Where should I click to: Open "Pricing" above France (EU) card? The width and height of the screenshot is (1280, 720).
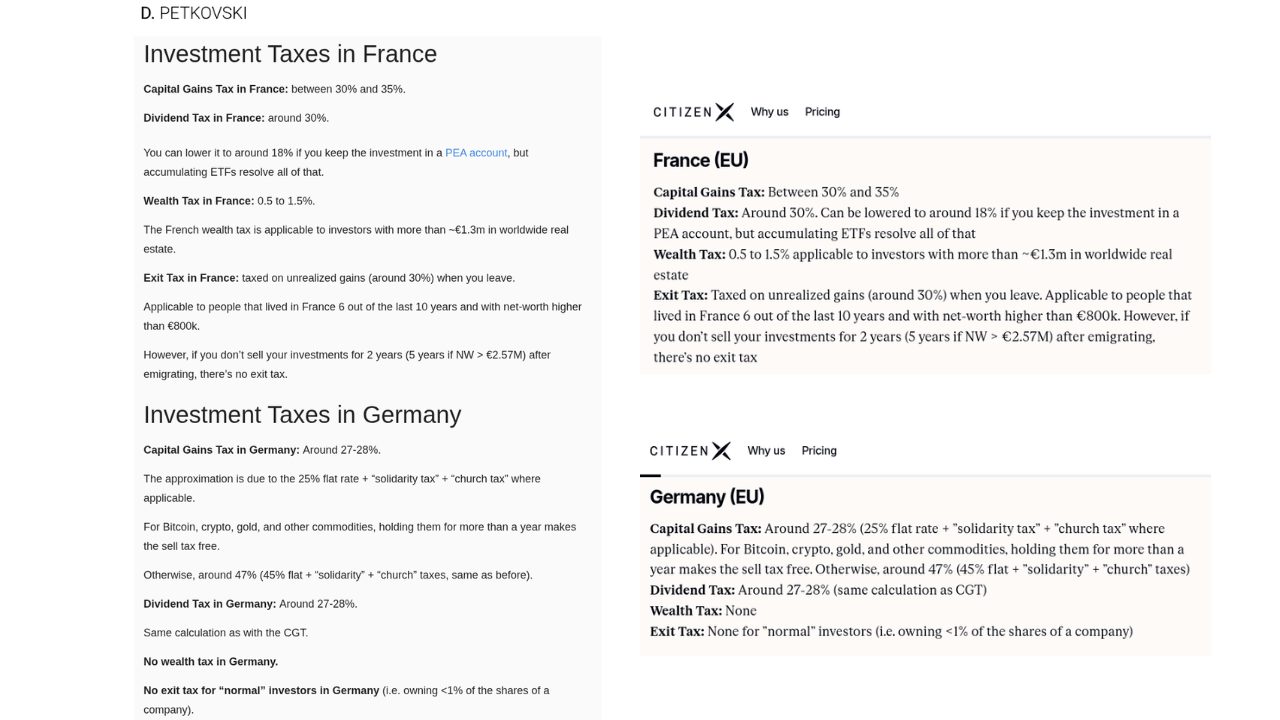pyautogui.click(x=822, y=112)
